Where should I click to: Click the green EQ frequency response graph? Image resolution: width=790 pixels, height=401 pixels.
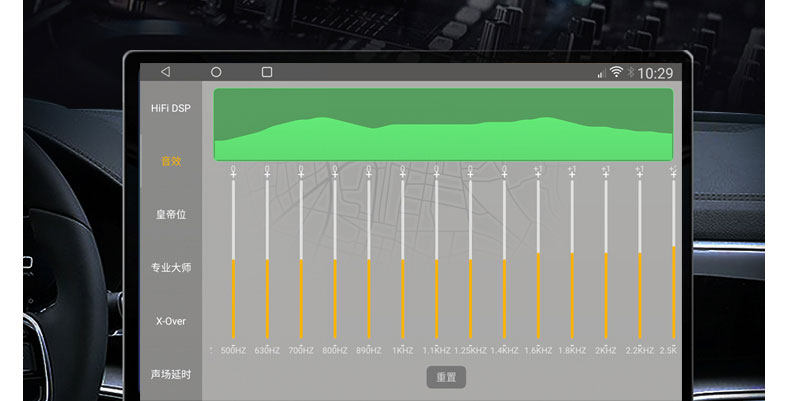click(x=443, y=125)
